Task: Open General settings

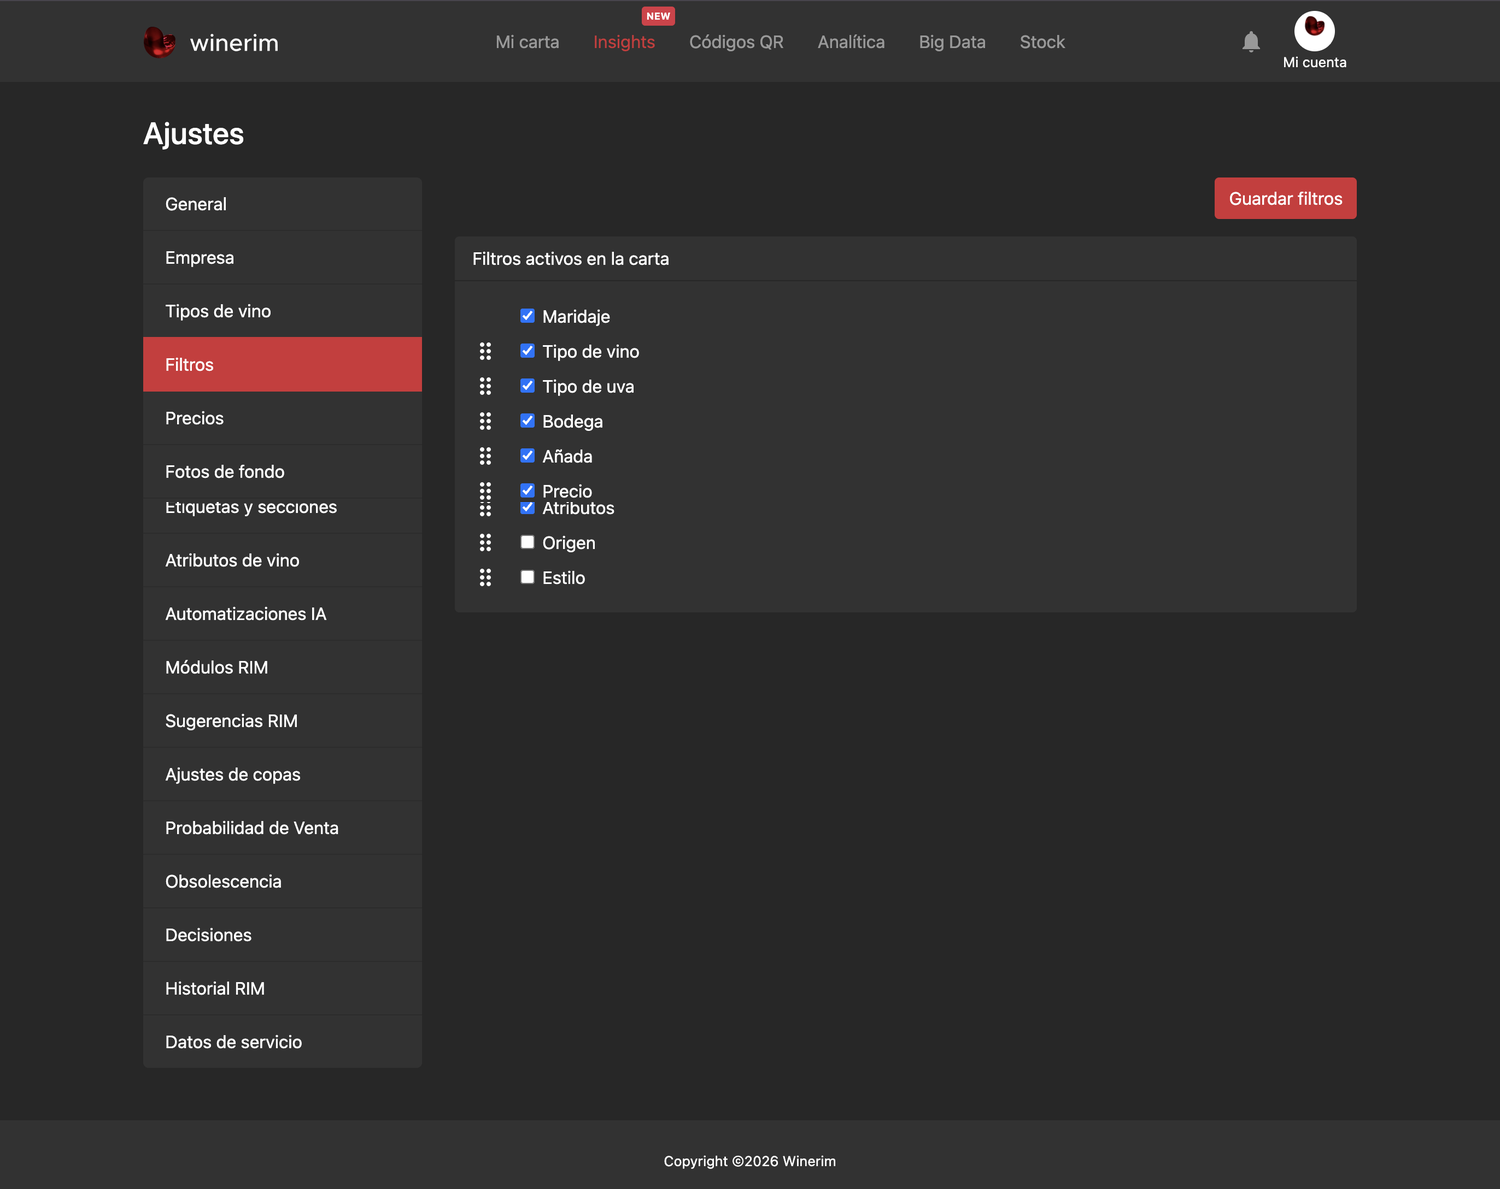Action: (x=282, y=204)
